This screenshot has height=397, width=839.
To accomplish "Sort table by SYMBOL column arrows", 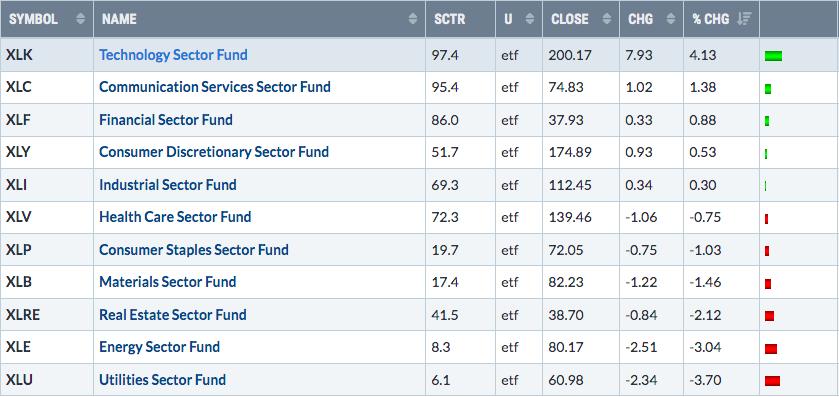I will pyautogui.click(x=81, y=19).
